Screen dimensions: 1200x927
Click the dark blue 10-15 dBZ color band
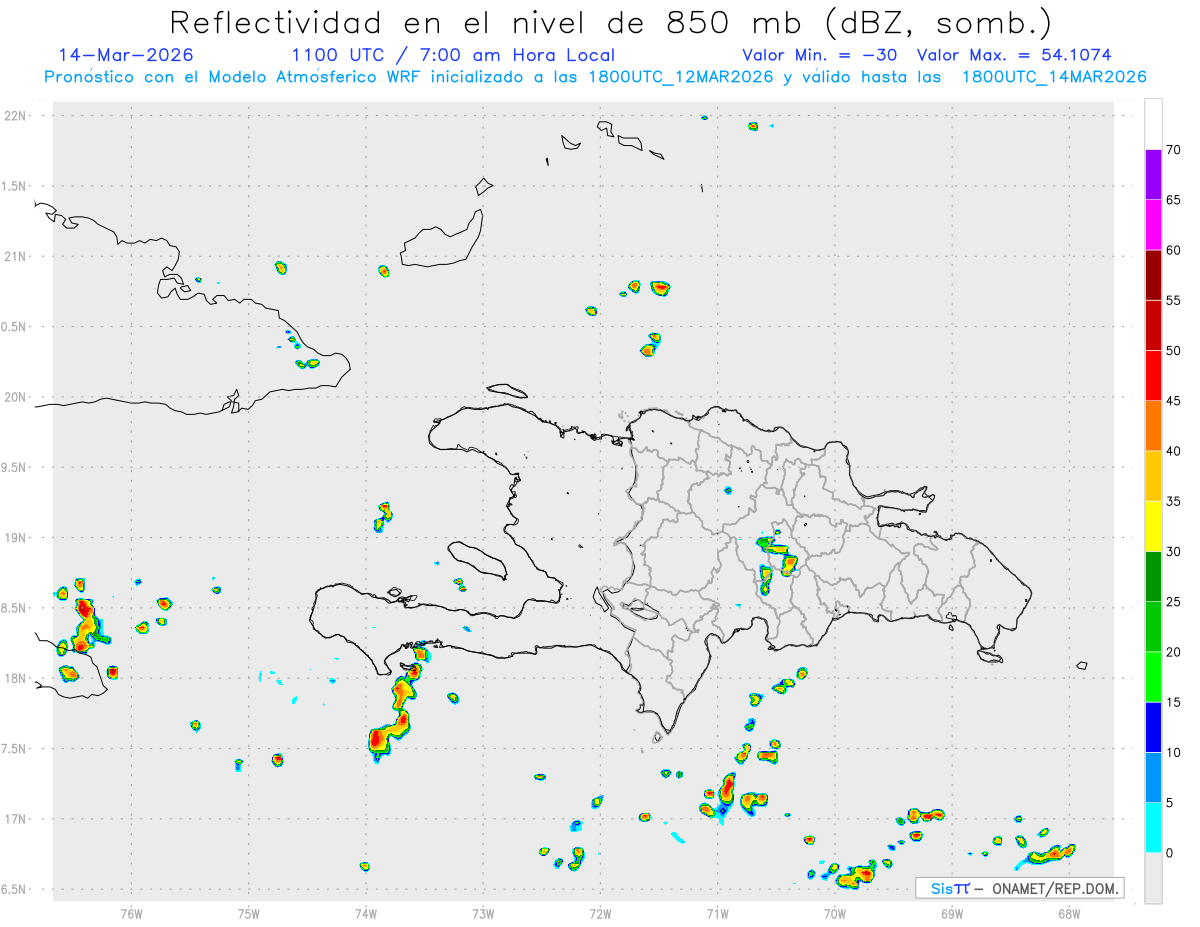(x=1153, y=727)
